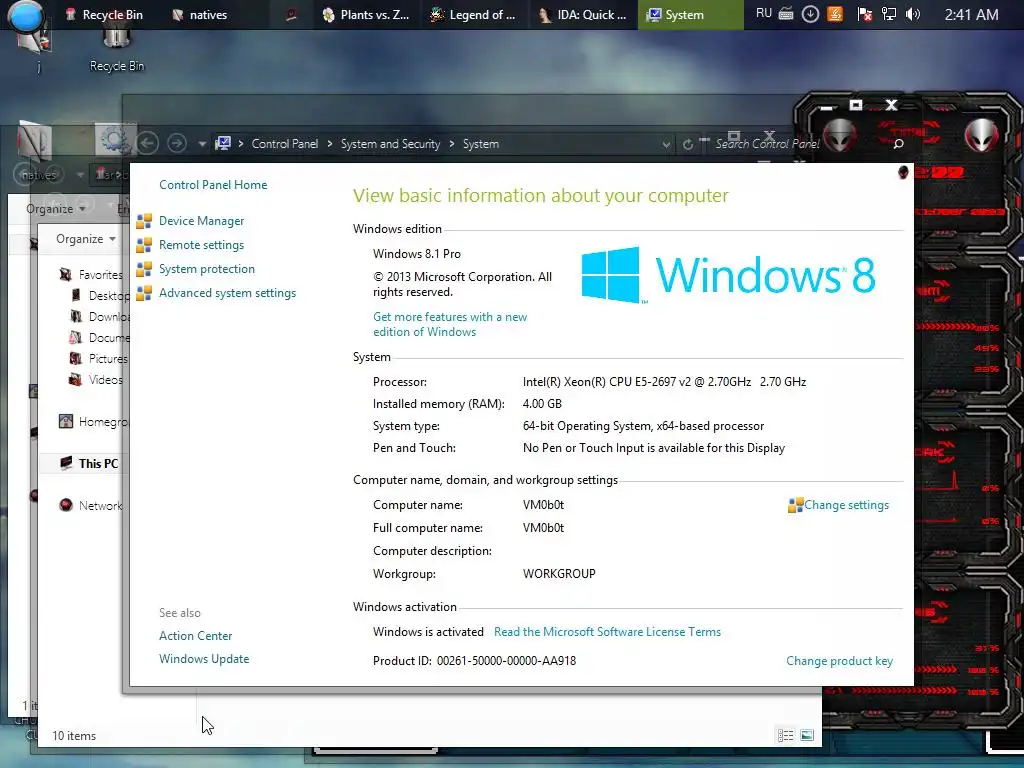Open Action Center flag tray icon
The height and width of the screenshot is (768, 1024).
click(865, 14)
